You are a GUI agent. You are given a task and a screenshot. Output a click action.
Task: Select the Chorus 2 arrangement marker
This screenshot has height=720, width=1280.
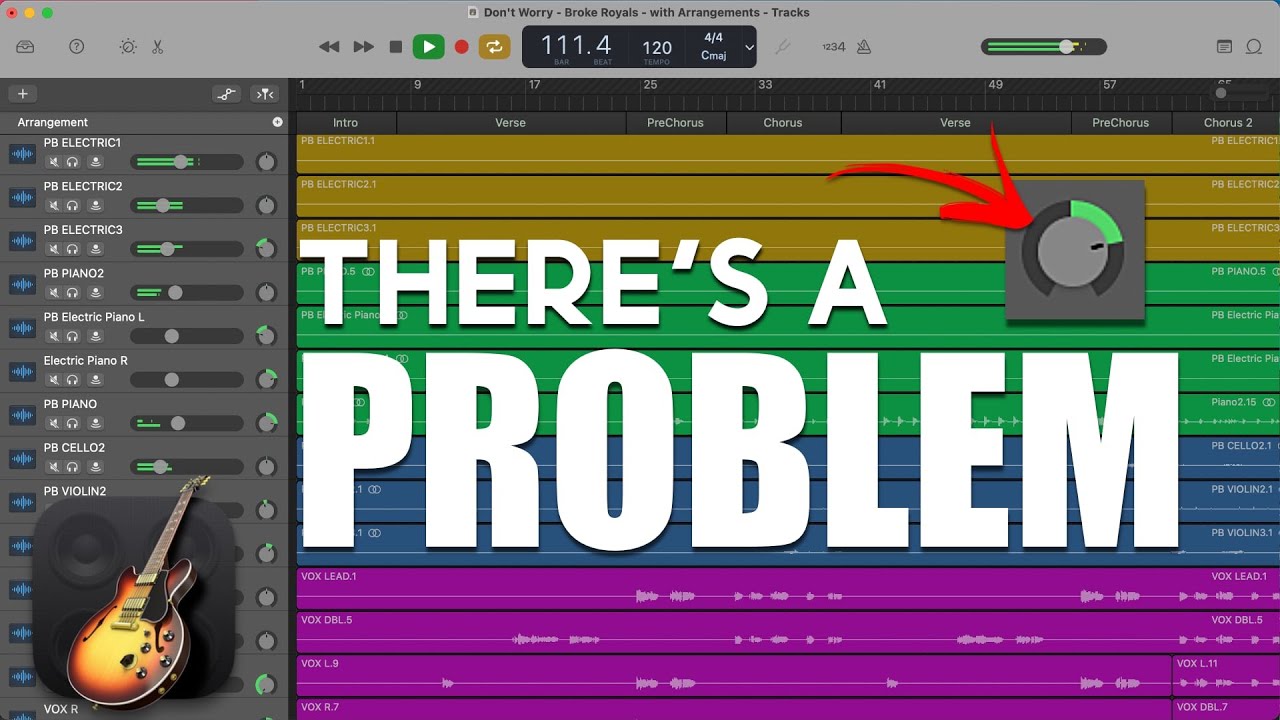[1227, 123]
